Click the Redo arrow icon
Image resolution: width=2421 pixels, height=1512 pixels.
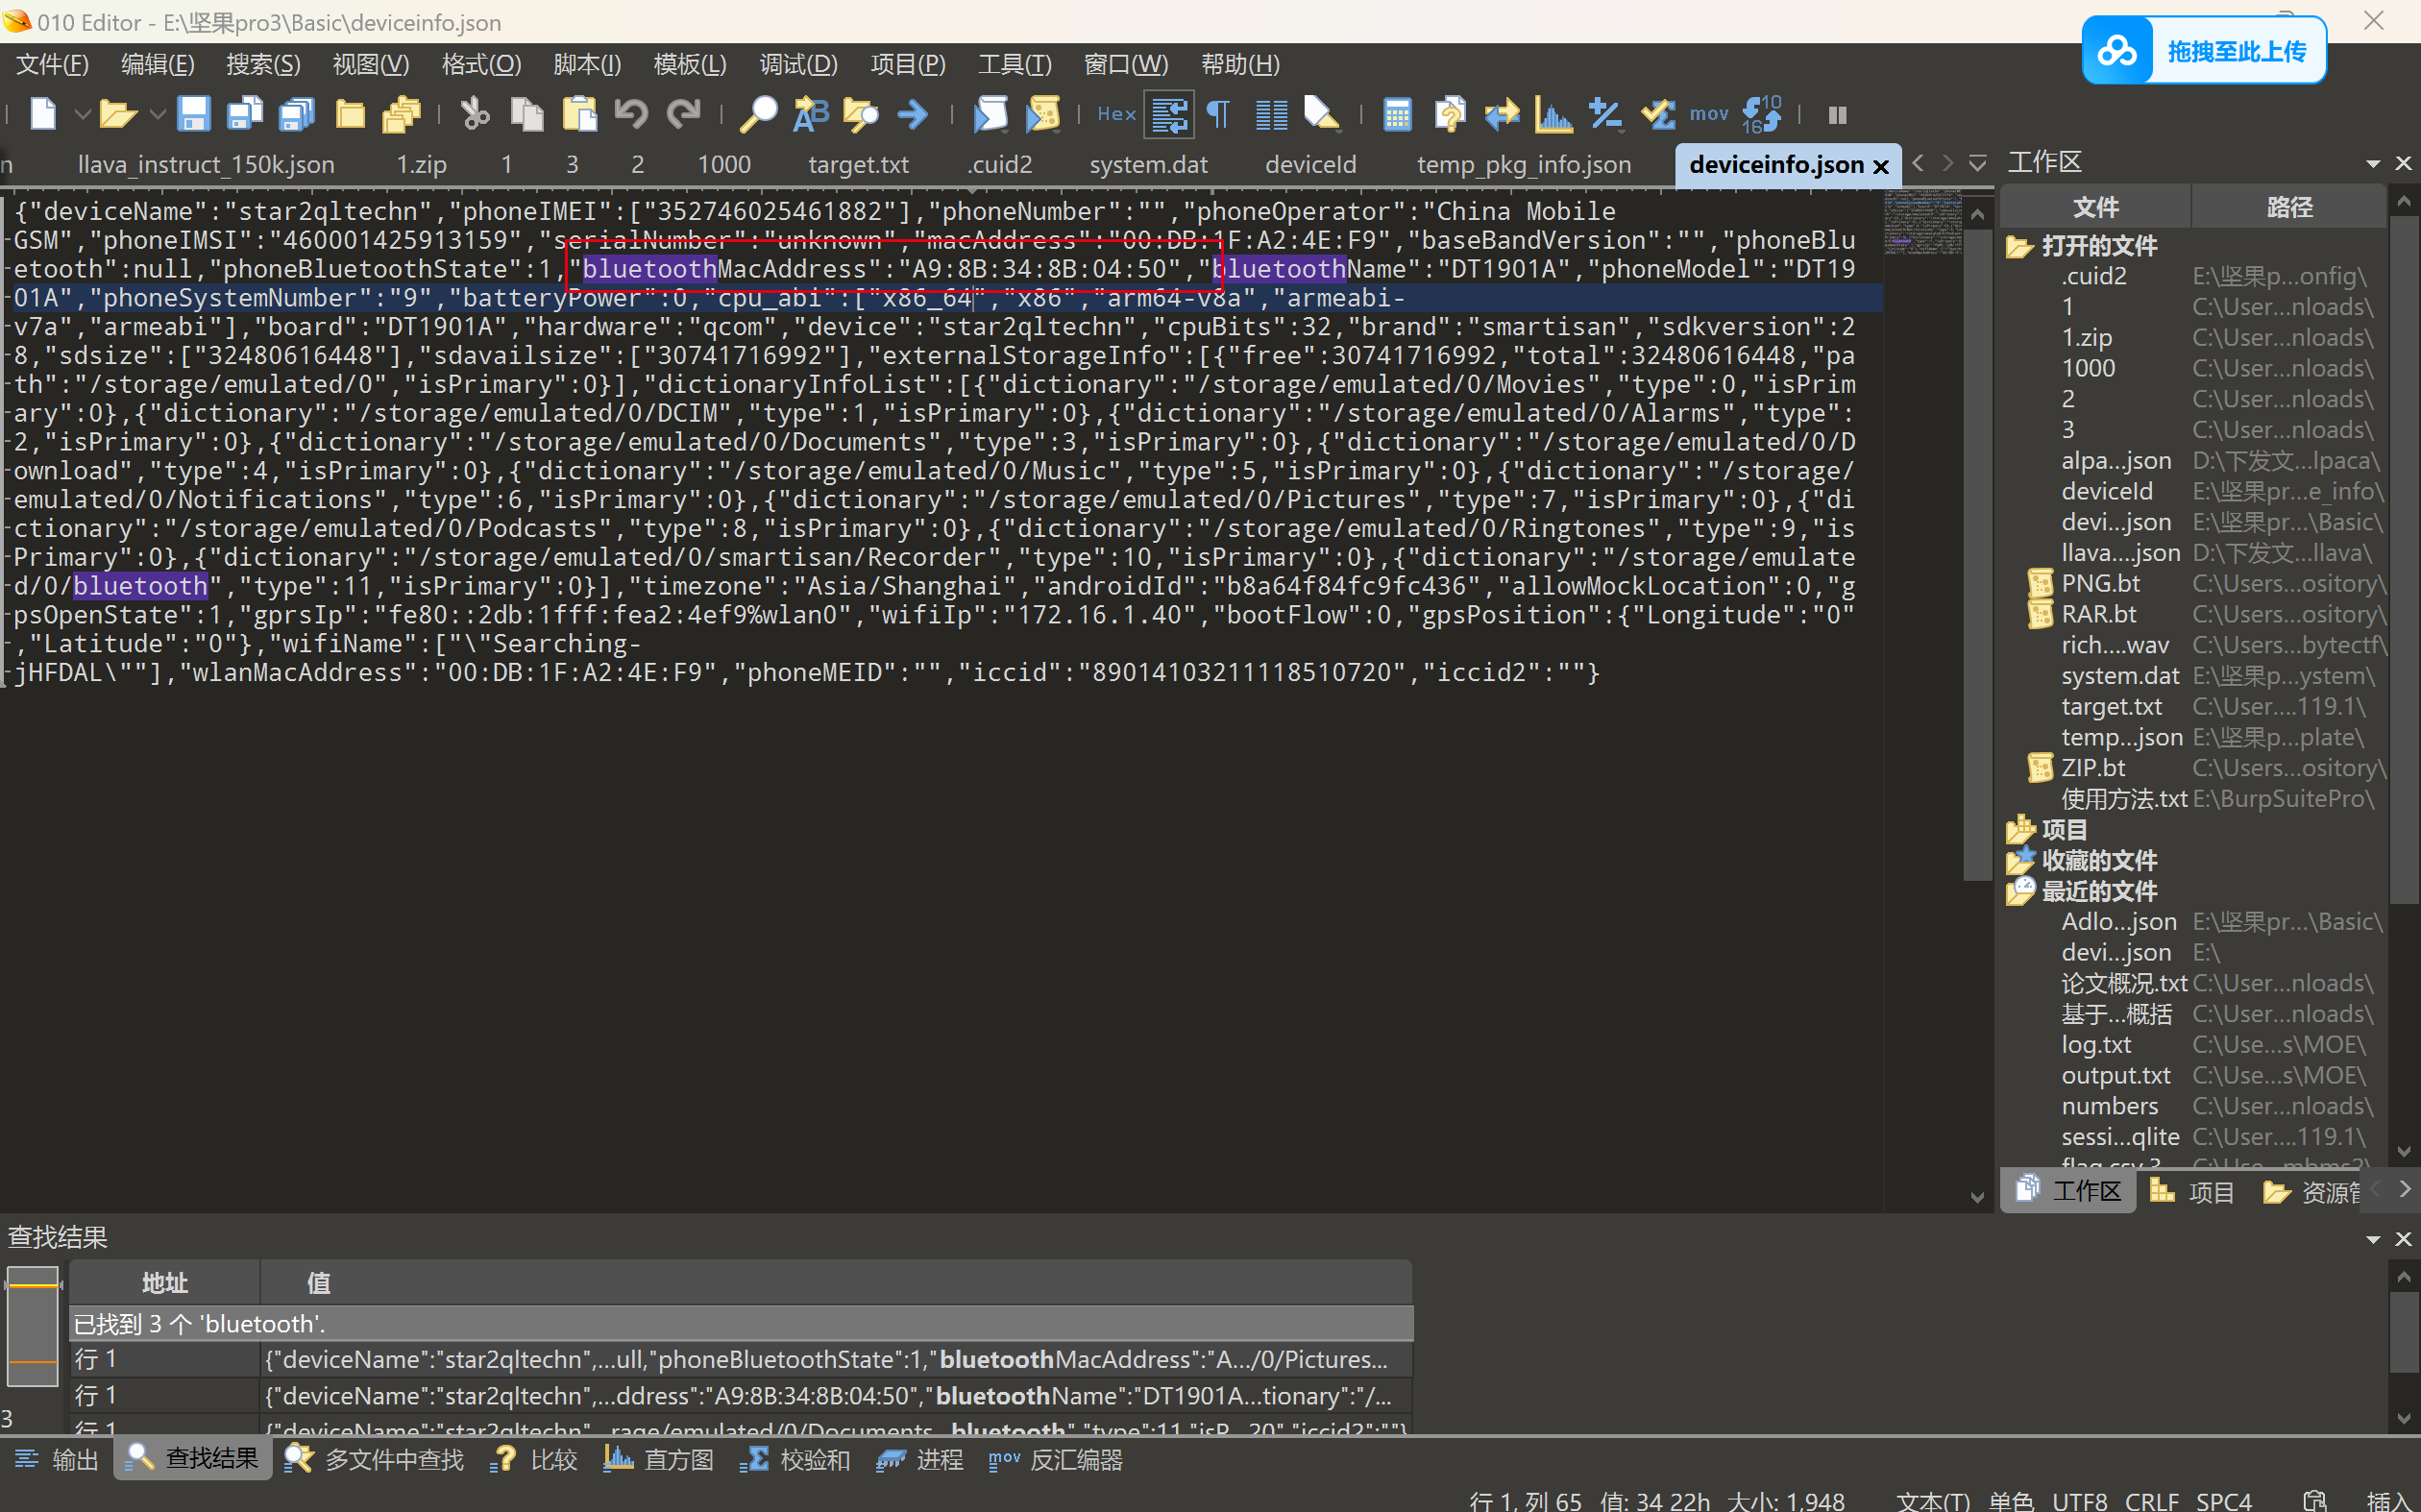click(684, 114)
